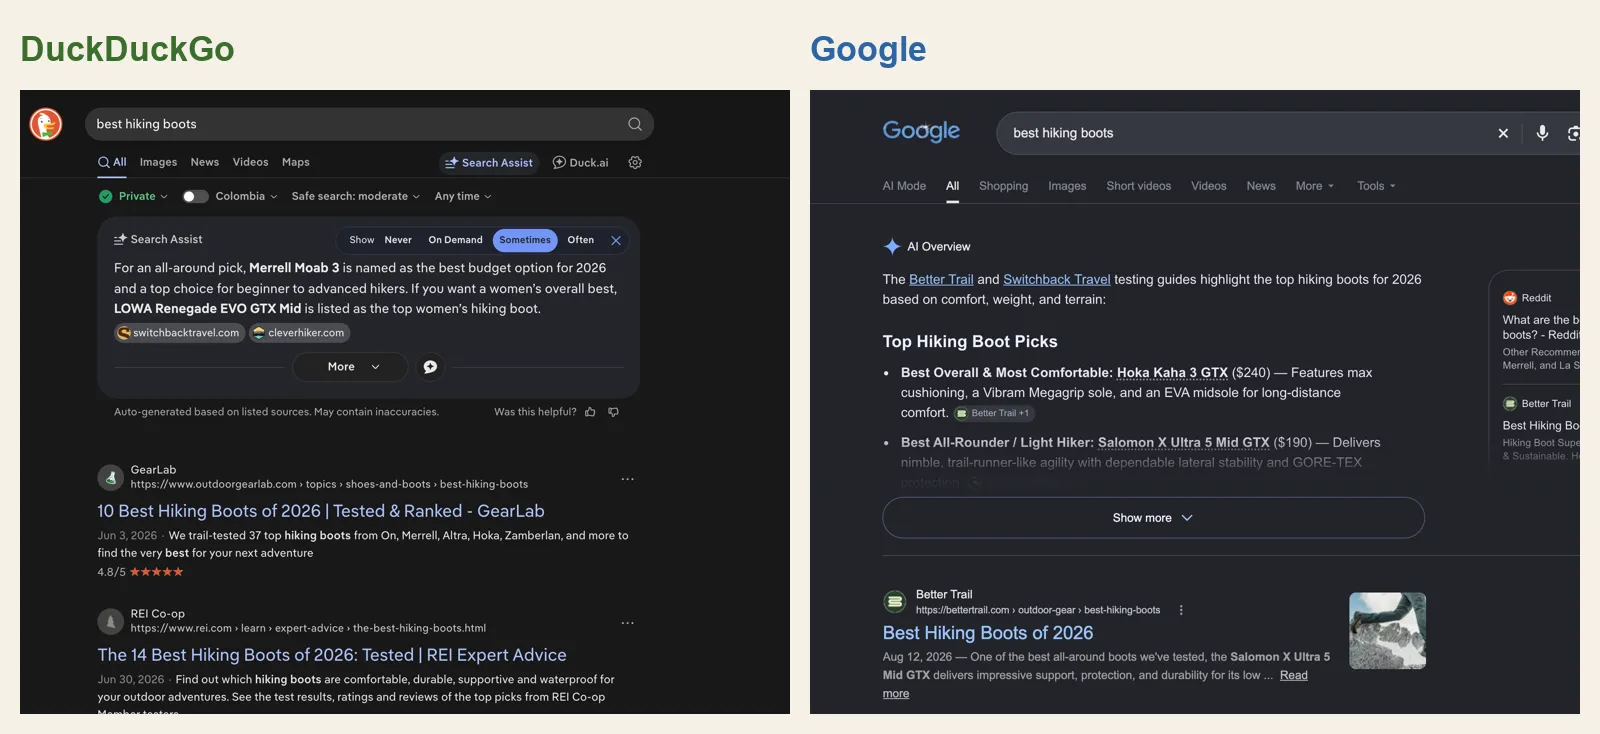This screenshot has height=734, width=1600.
Task: Open REI's 14 Best Hiking Boots result
Action: pyautogui.click(x=332, y=655)
